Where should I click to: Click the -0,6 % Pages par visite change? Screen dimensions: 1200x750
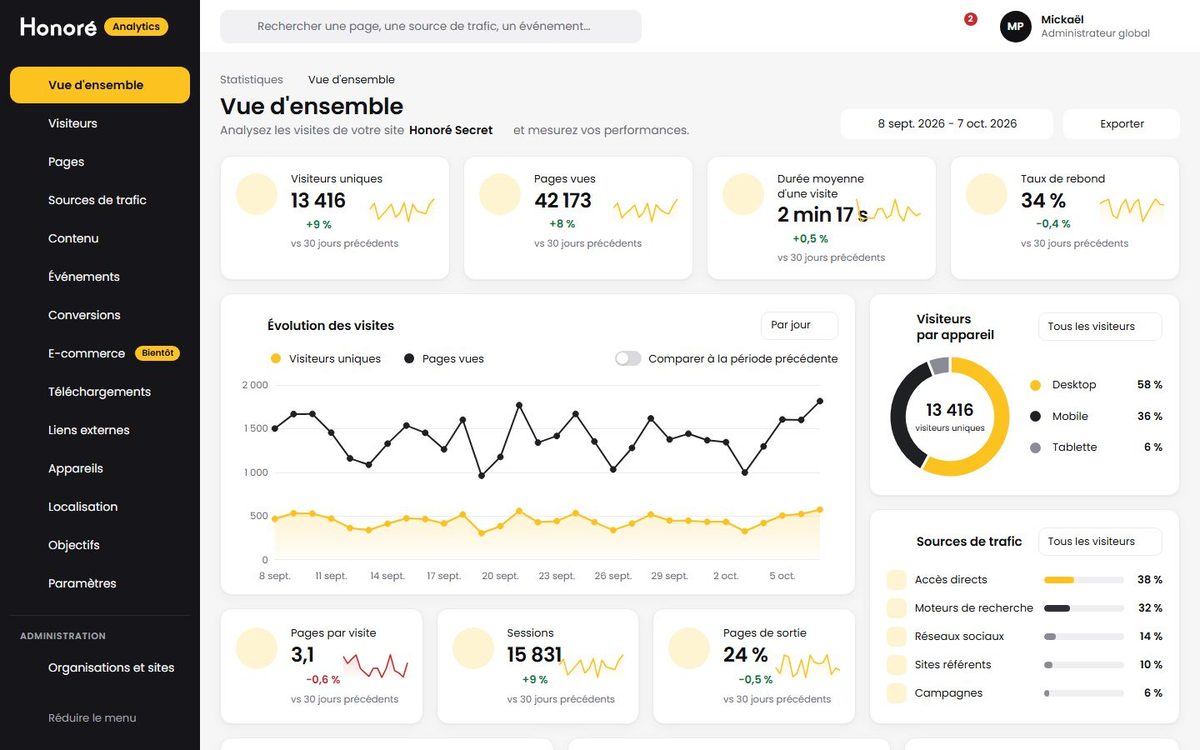(323, 680)
